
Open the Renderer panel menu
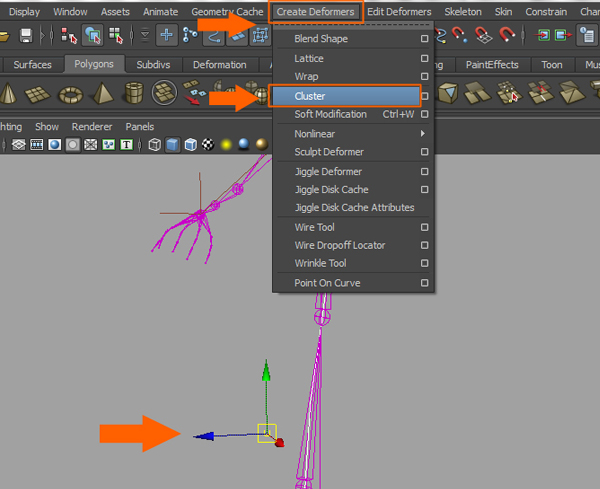[x=92, y=127]
